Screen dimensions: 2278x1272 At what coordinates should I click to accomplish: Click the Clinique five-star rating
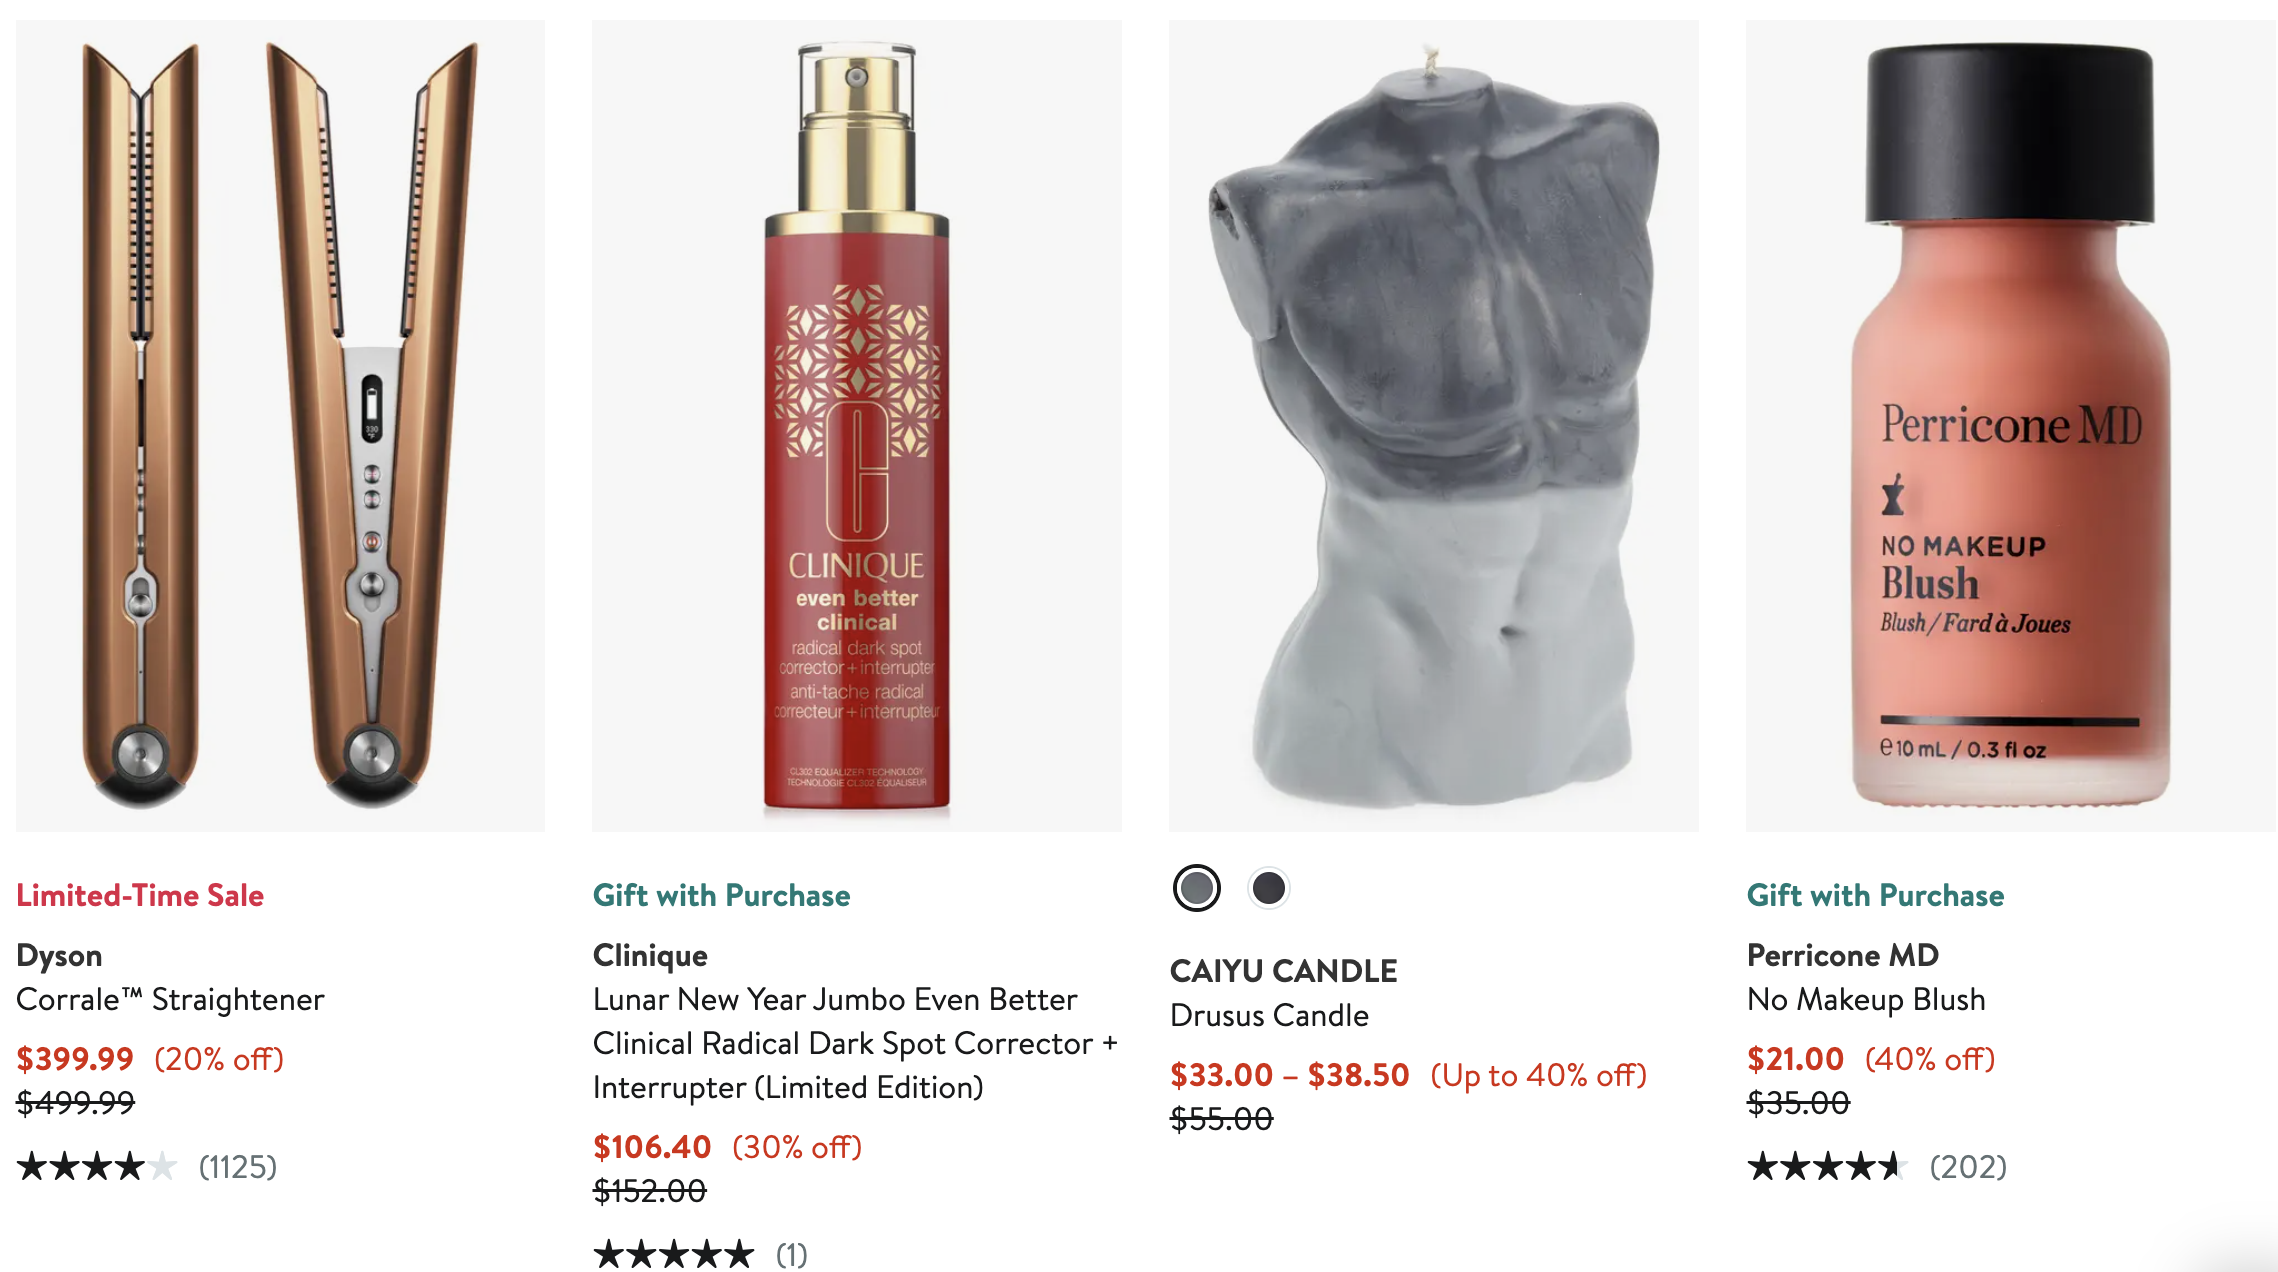(x=700, y=1254)
